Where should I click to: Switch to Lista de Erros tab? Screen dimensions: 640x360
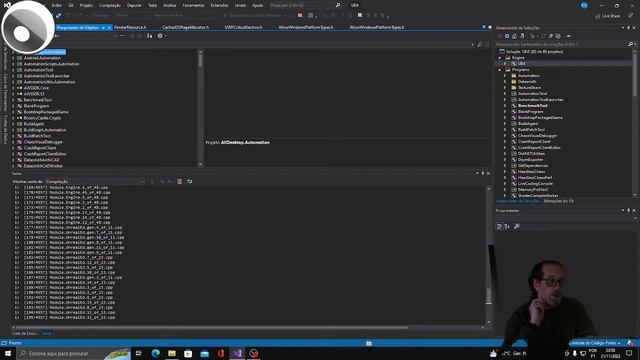(x=25, y=333)
